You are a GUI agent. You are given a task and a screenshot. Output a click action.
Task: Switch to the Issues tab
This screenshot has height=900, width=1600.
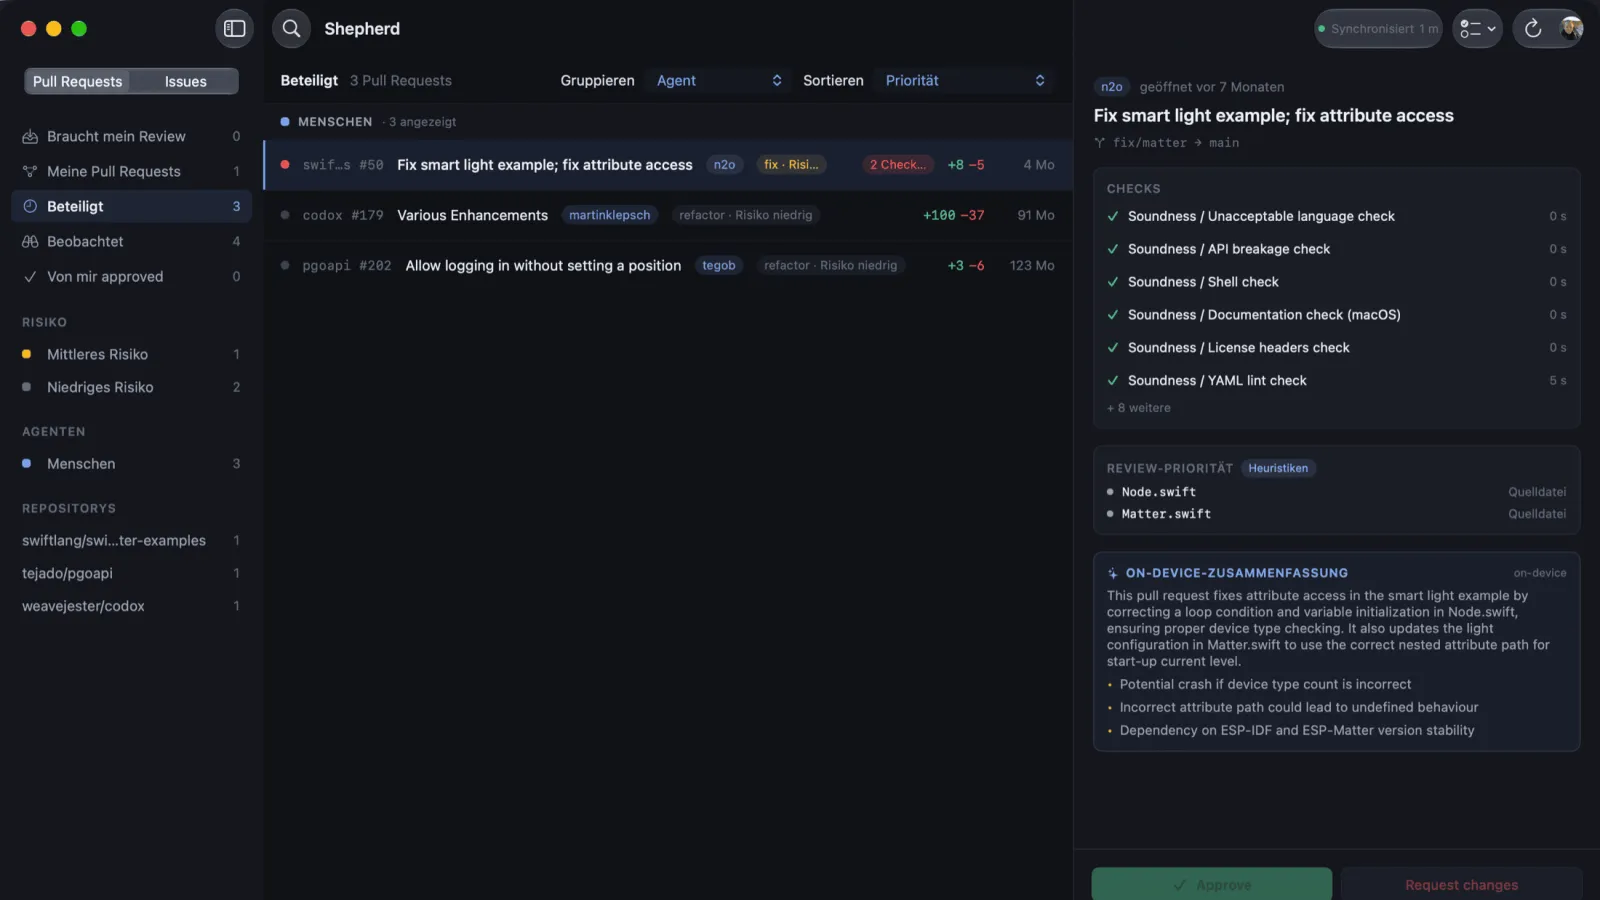tap(185, 81)
